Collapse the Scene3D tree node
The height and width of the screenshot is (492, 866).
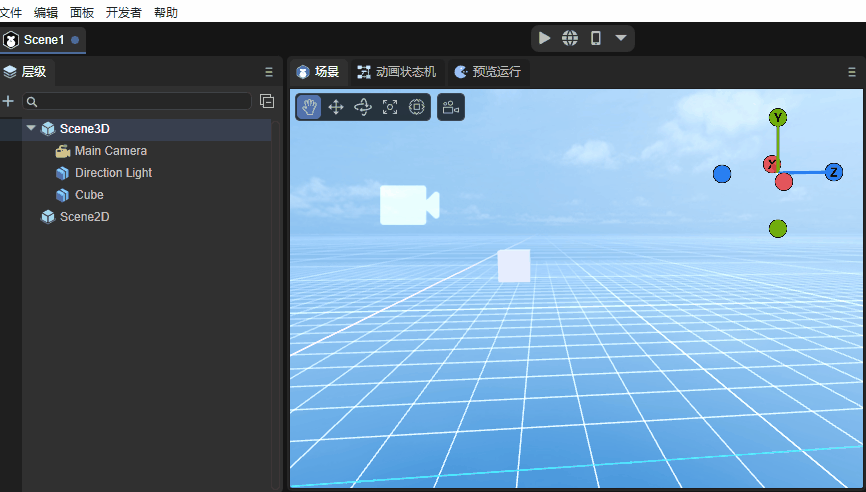pyautogui.click(x=31, y=128)
